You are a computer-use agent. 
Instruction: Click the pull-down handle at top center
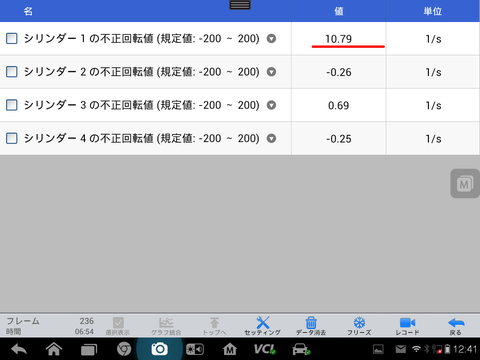[x=240, y=5]
